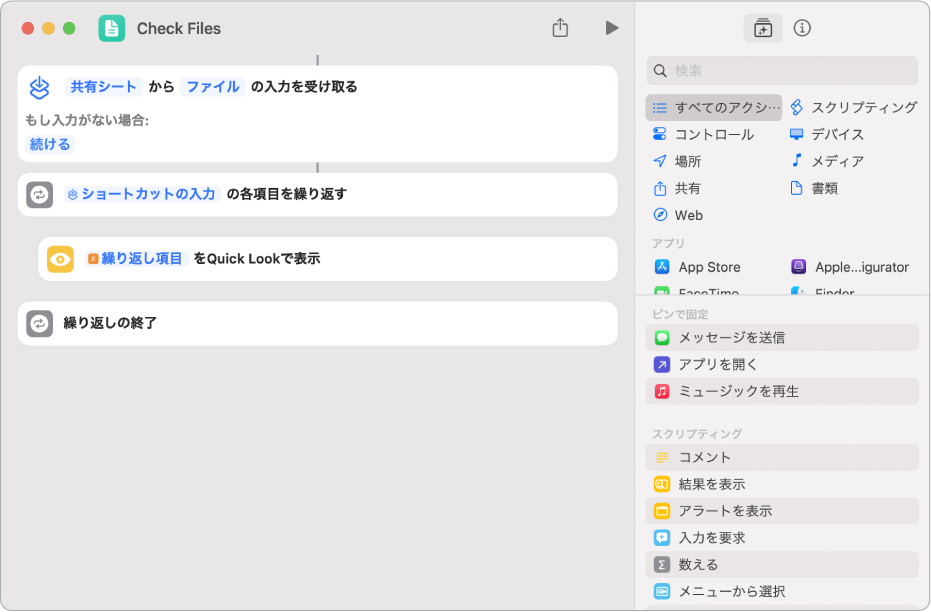The image size is (931, 612).
Task: Rename shortcut via the Check Files title
Action: (x=179, y=28)
